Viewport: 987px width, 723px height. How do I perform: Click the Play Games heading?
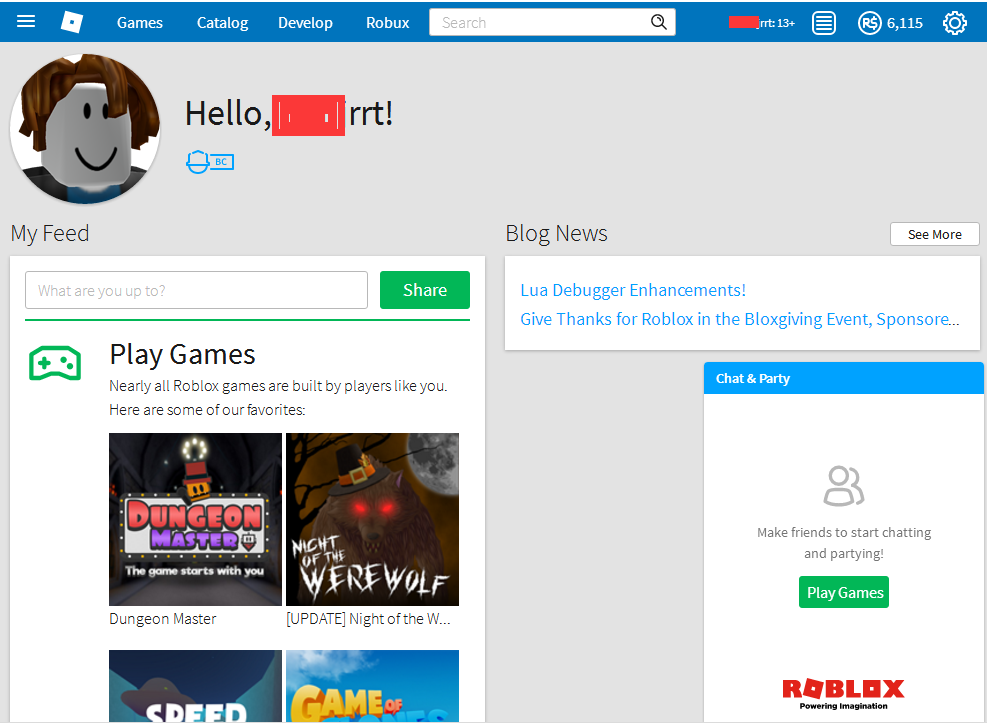183,354
